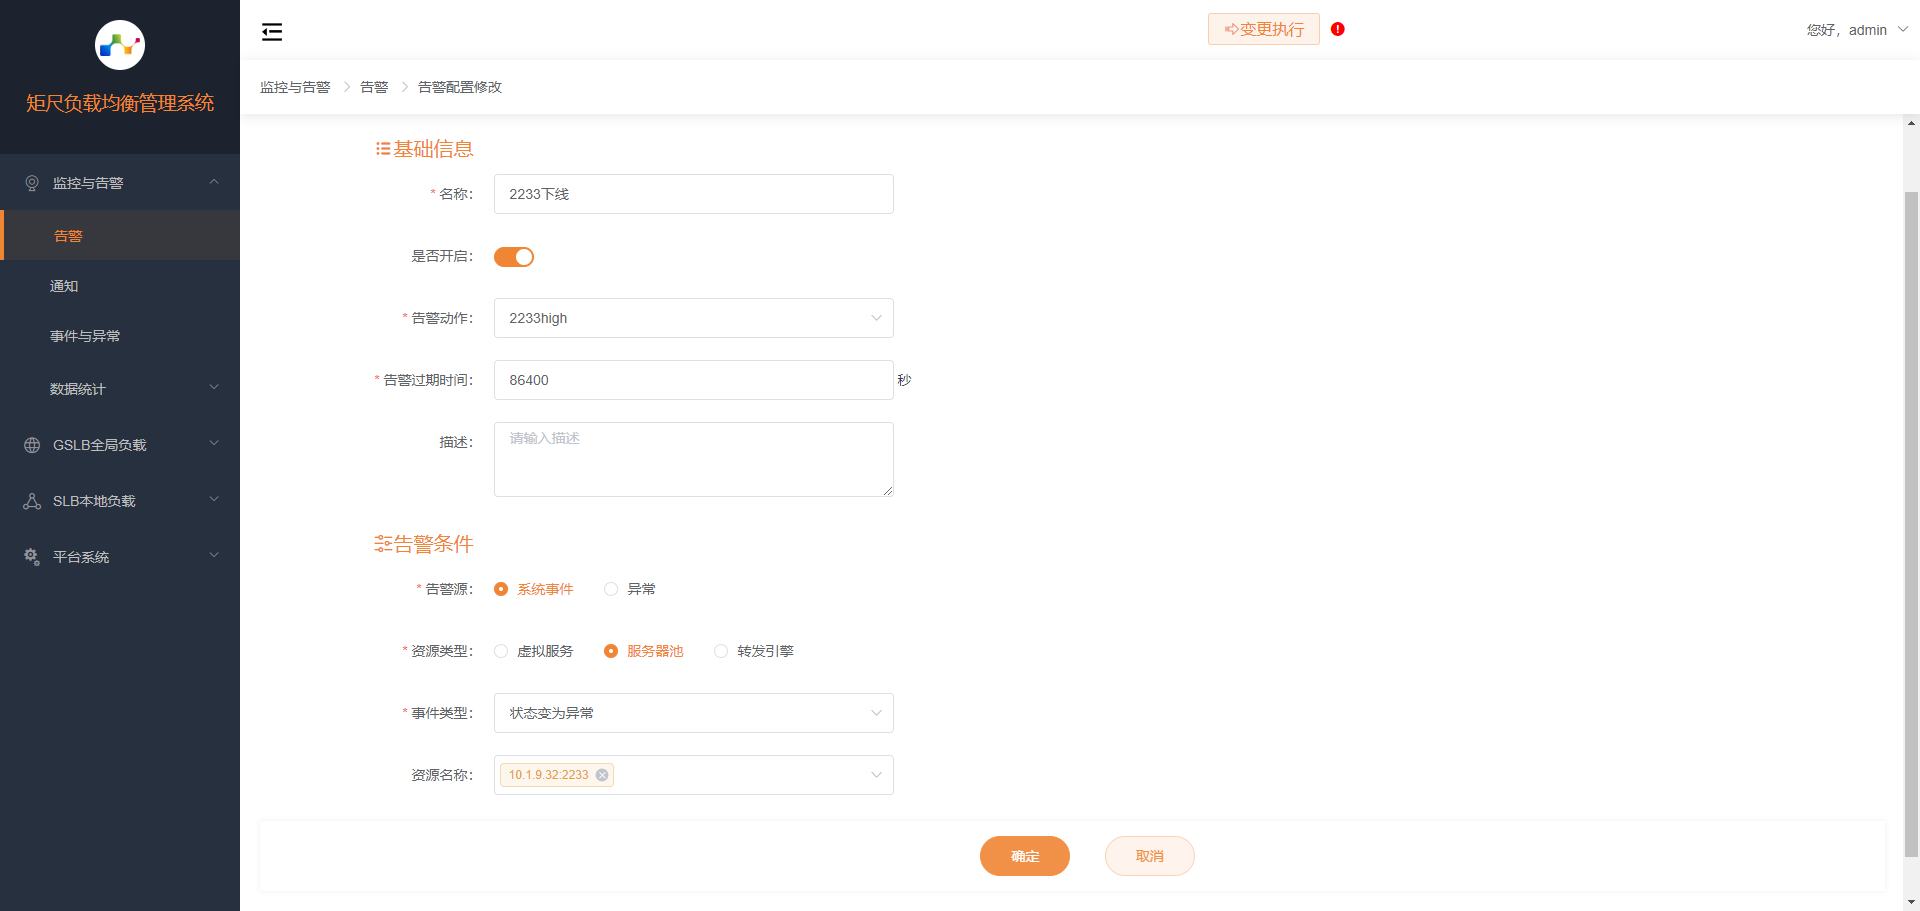Open the 事件类型 dropdown
Image resolution: width=1920 pixels, height=911 pixels.
click(693, 713)
